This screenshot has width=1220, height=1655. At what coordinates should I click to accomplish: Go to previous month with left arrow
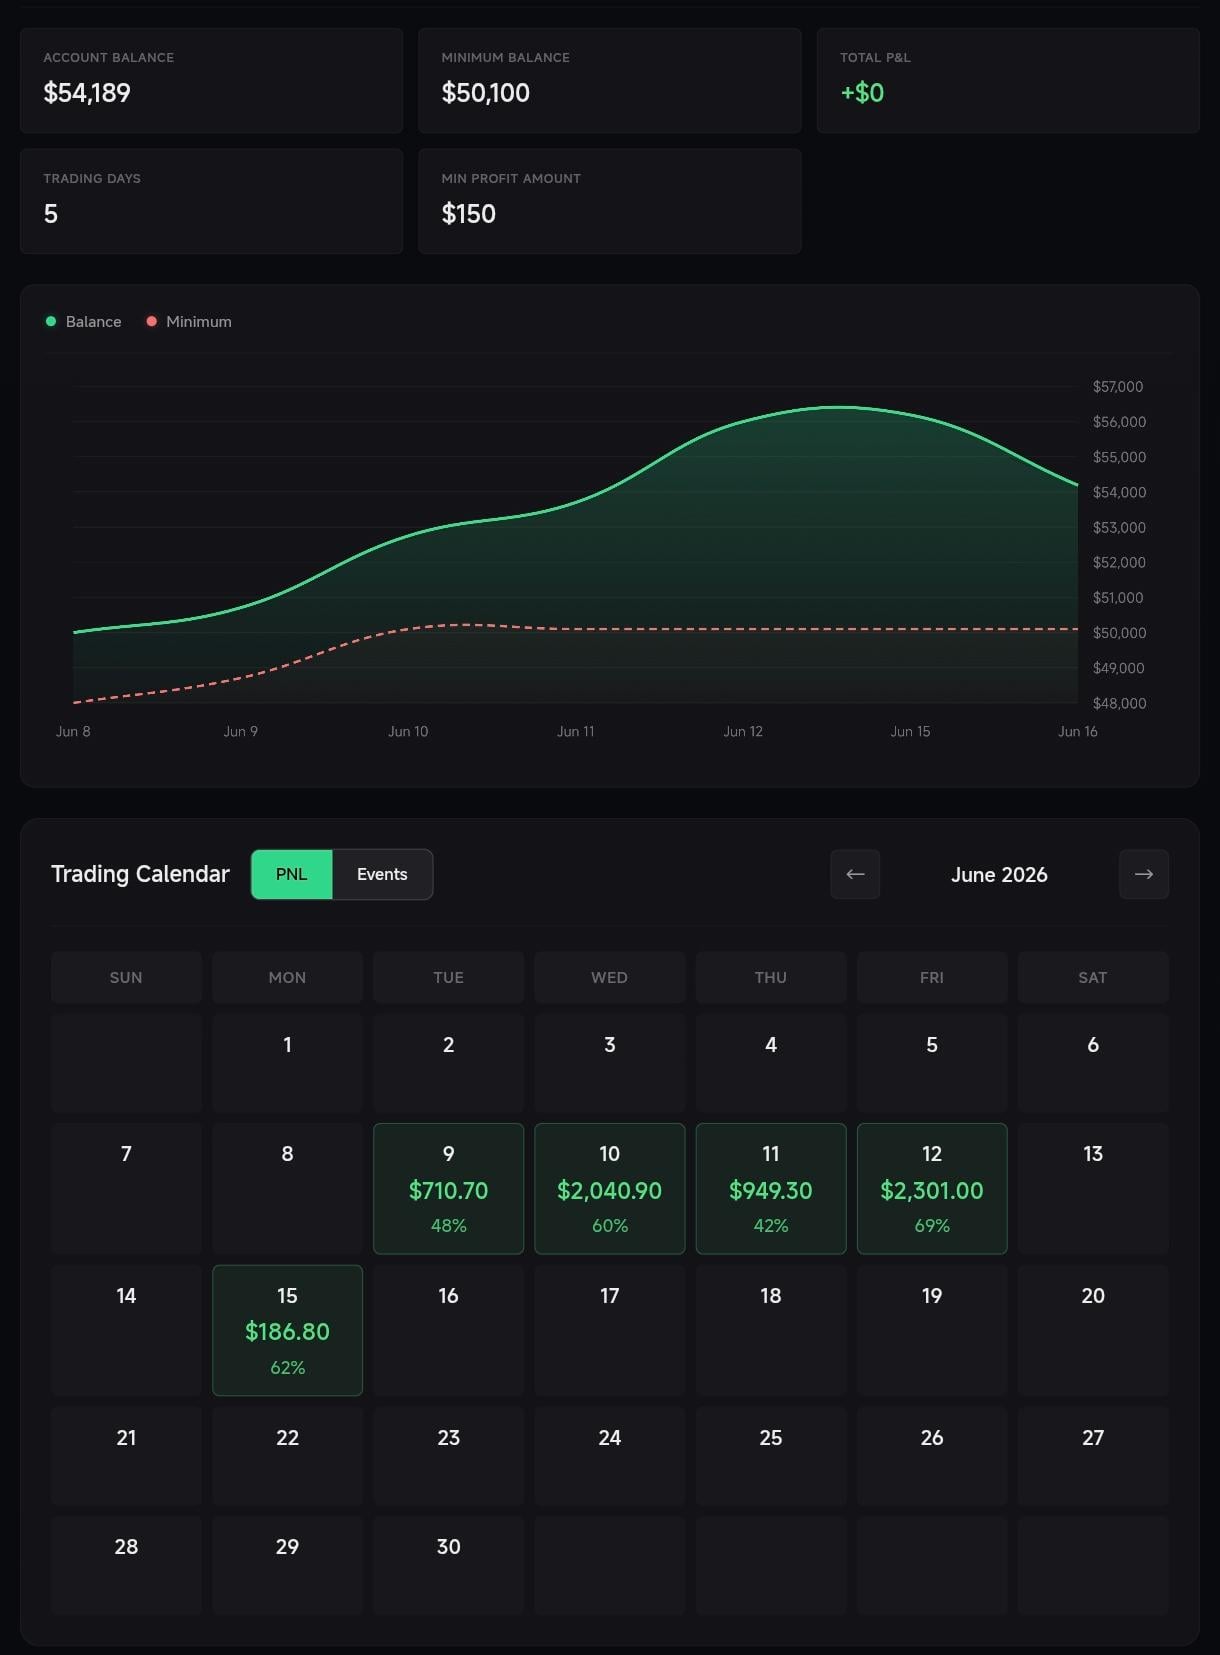[x=855, y=874]
